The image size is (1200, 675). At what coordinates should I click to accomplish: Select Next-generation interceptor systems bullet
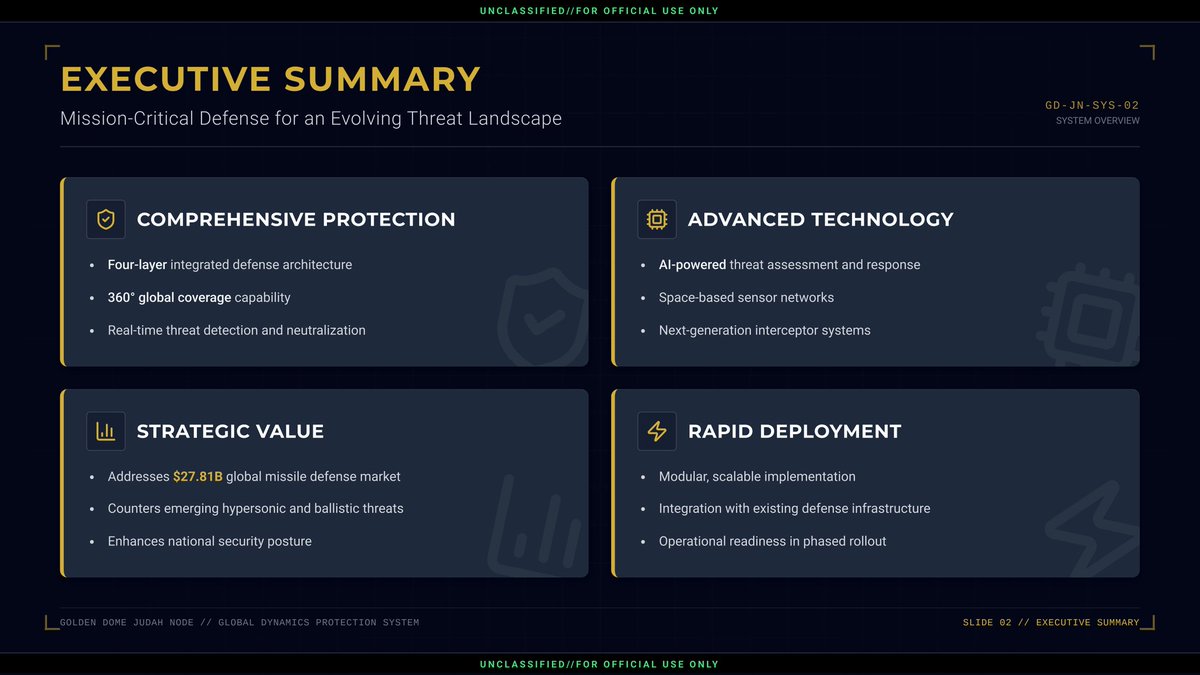tap(765, 330)
